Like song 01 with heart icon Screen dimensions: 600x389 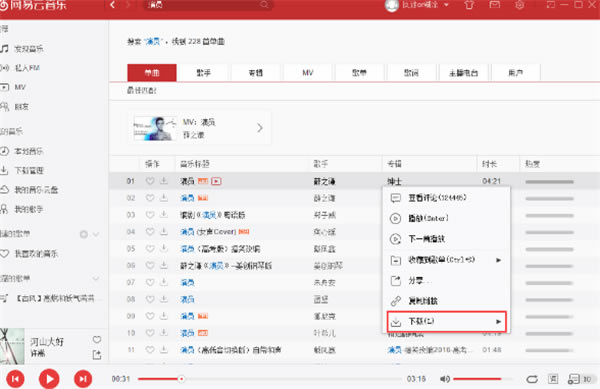150,181
